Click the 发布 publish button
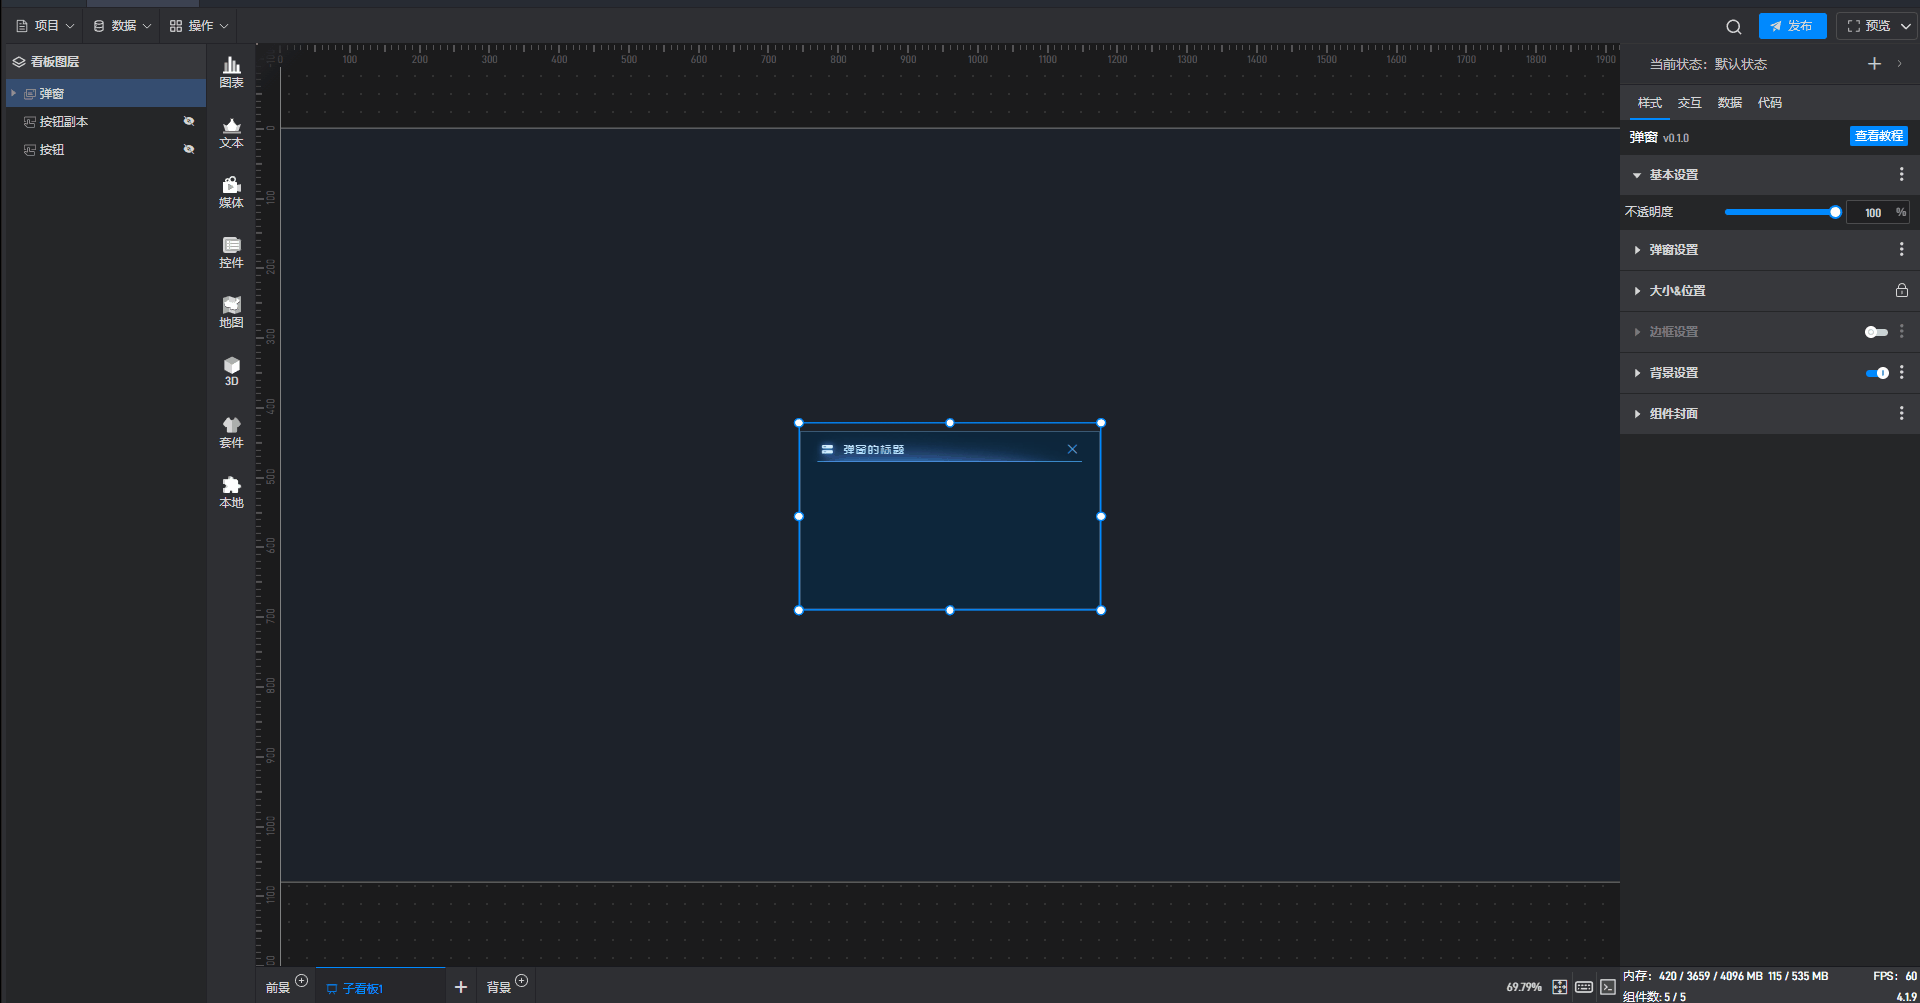Screen dimensions: 1920x1003 (1792, 26)
